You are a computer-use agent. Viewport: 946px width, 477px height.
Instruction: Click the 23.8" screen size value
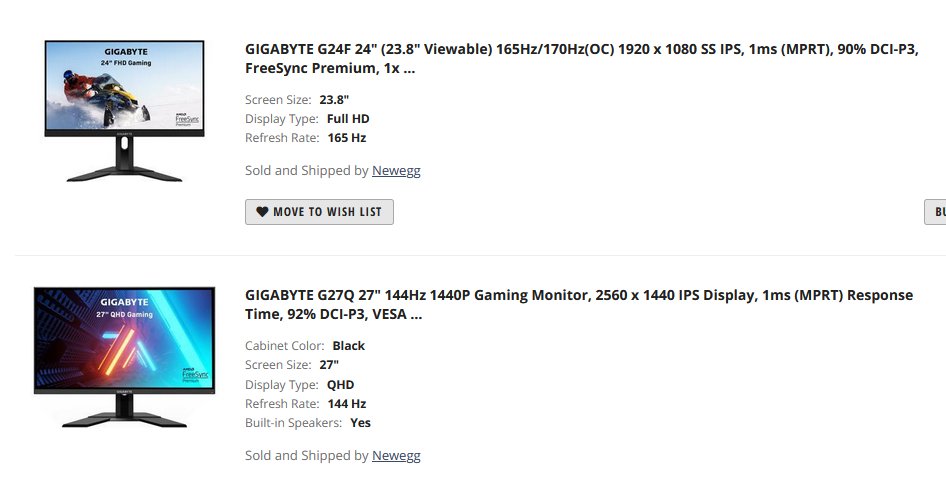coord(334,100)
